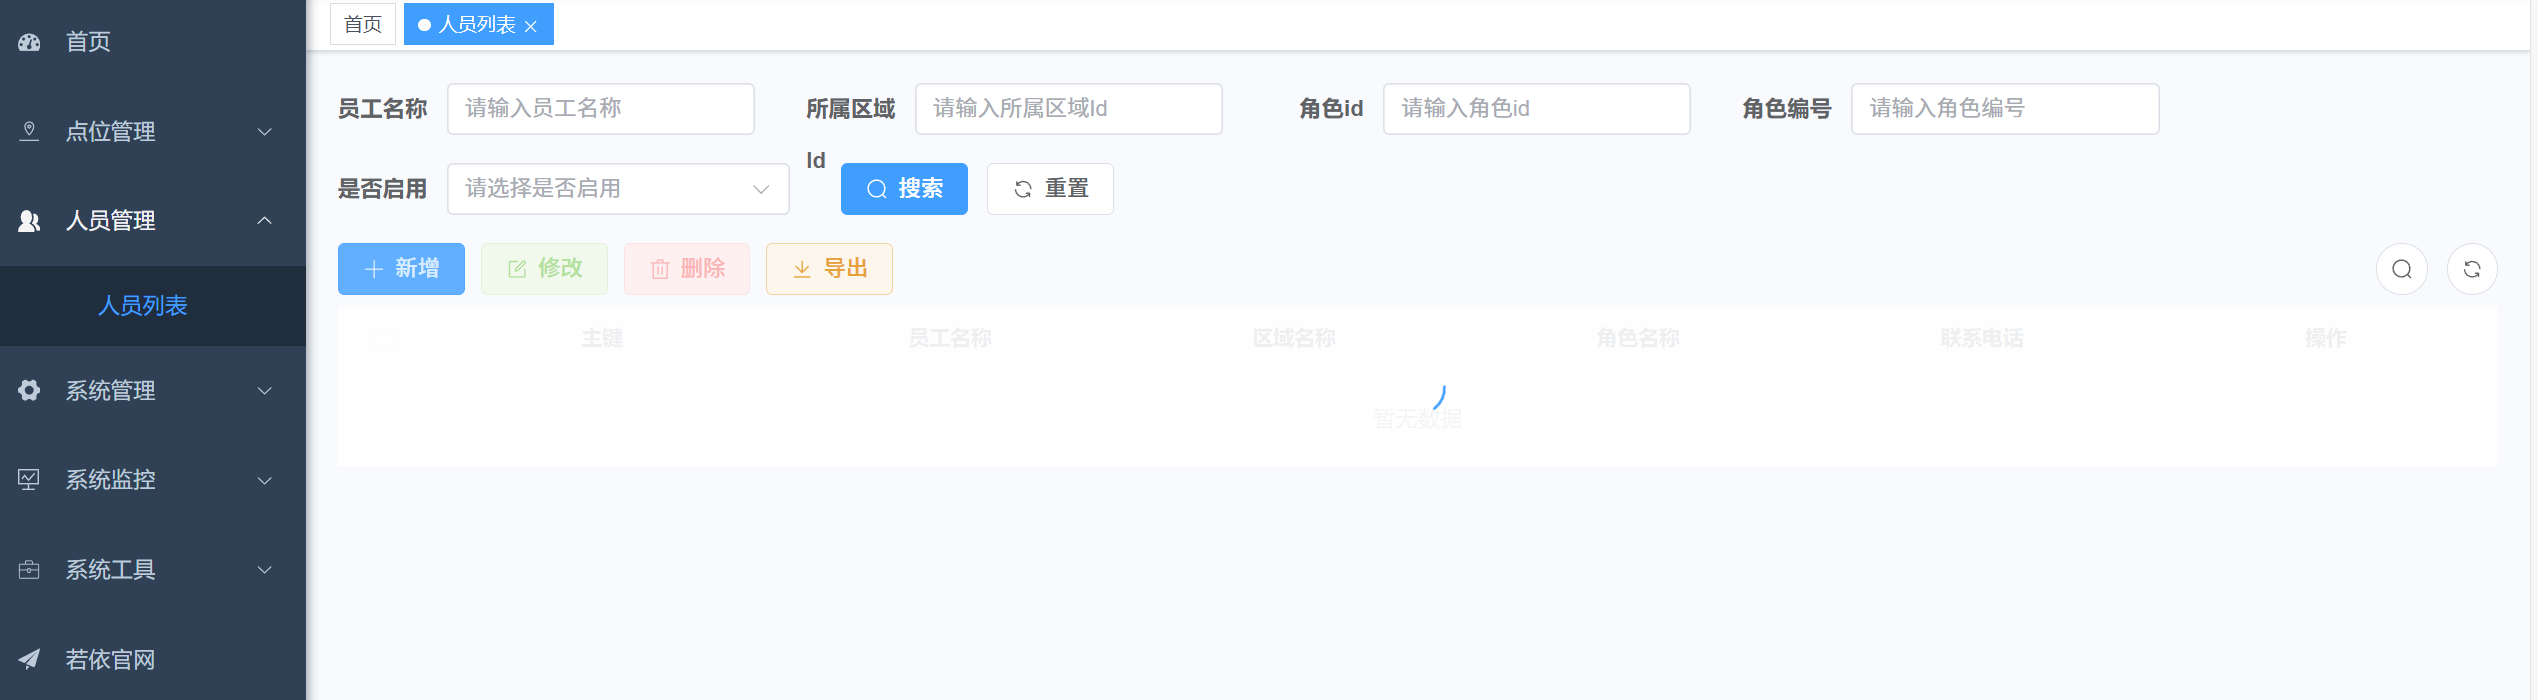
Task: Collapse the 人员管理 submenu chevron
Action: pos(265,221)
